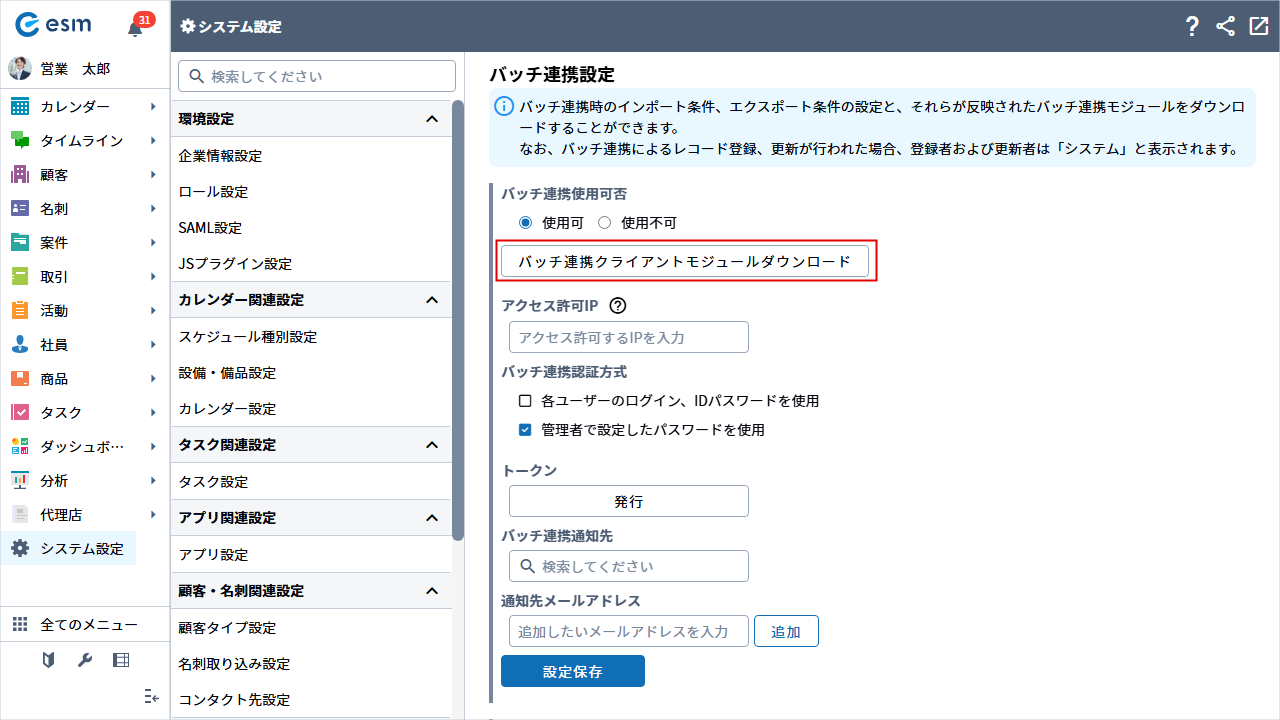
Task: Click help icon beside アクセス許可IP
Action: [x=617, y=306]
